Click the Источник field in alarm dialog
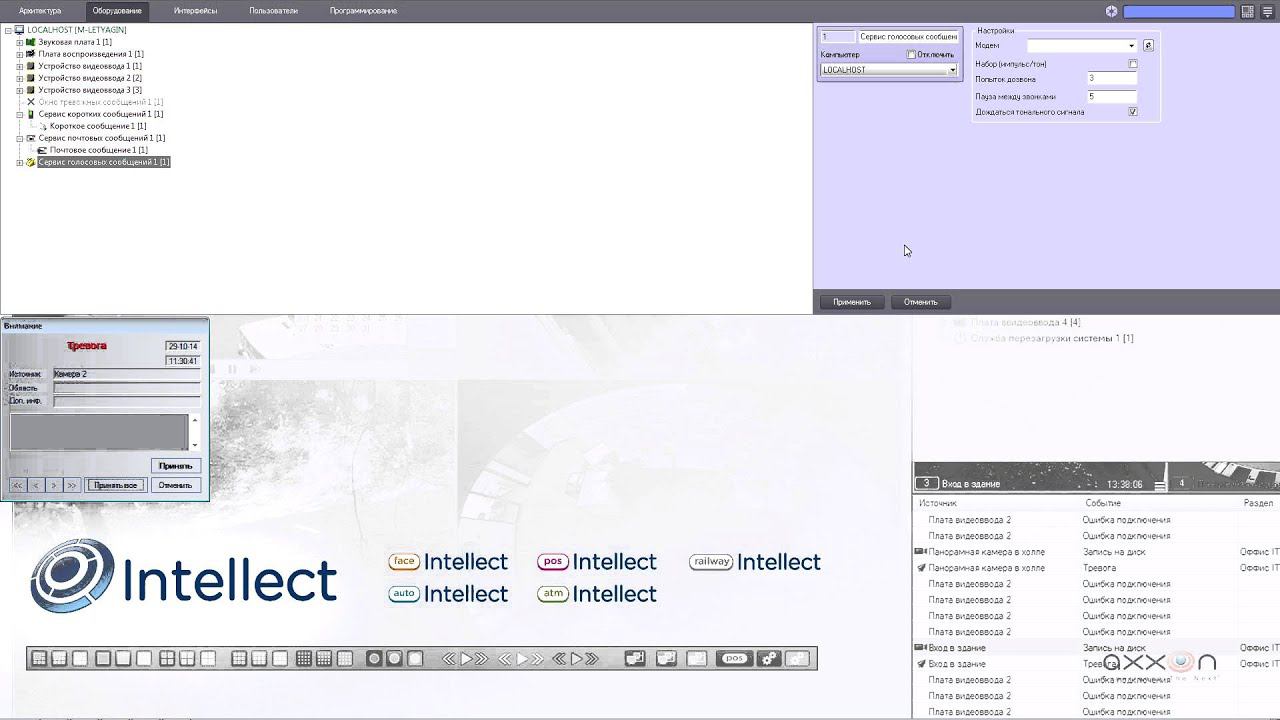 (126, 374)
